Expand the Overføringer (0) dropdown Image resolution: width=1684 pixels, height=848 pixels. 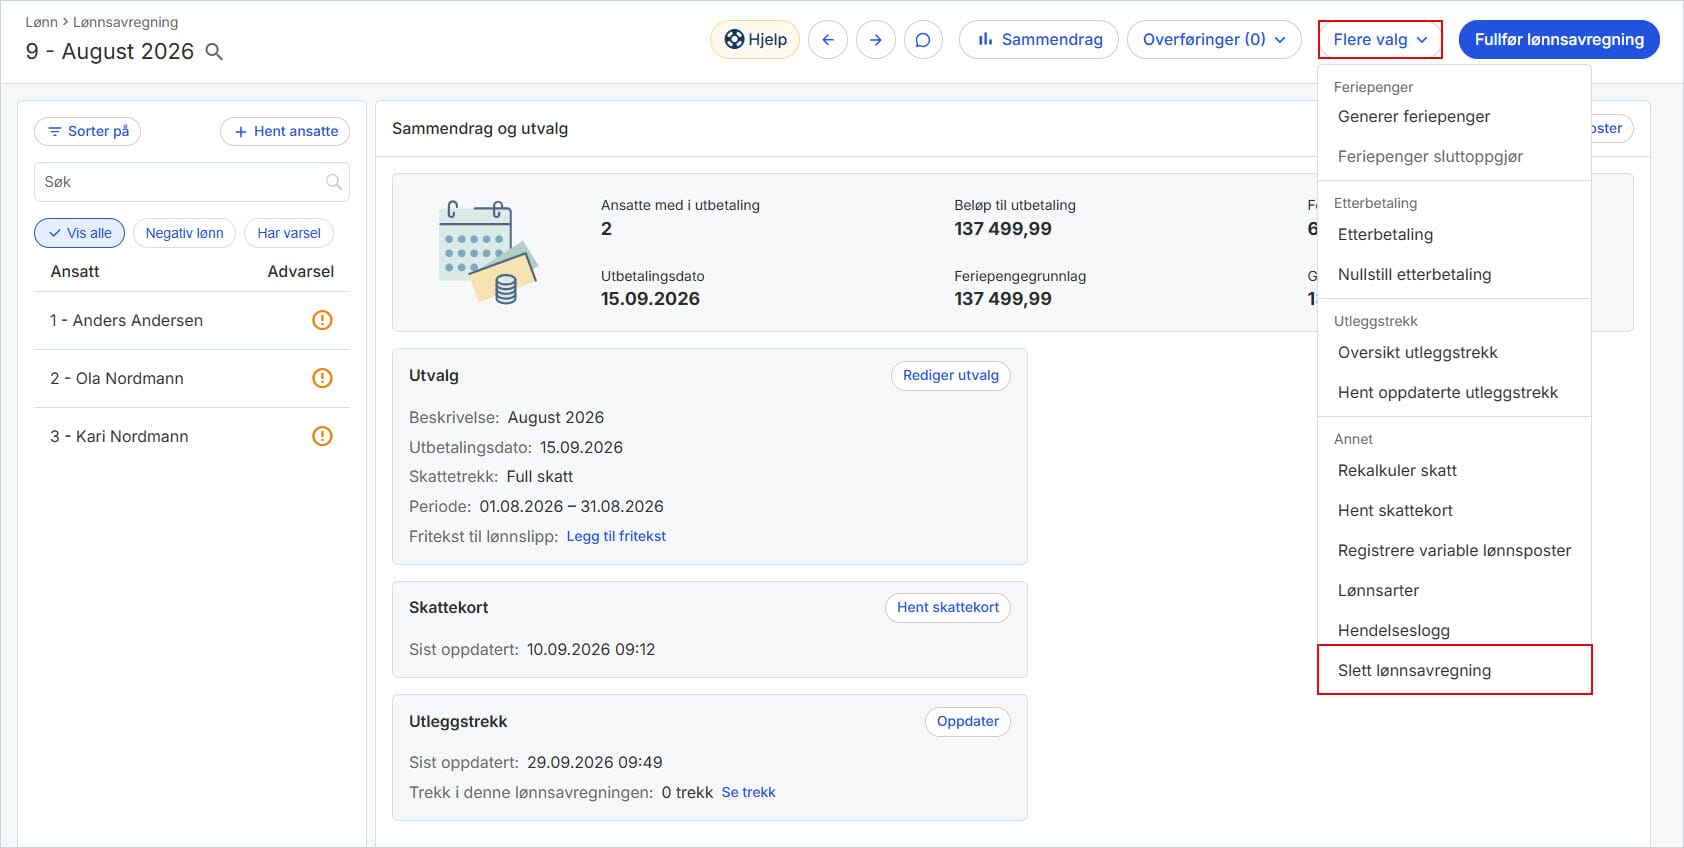tap(1214, 40)
